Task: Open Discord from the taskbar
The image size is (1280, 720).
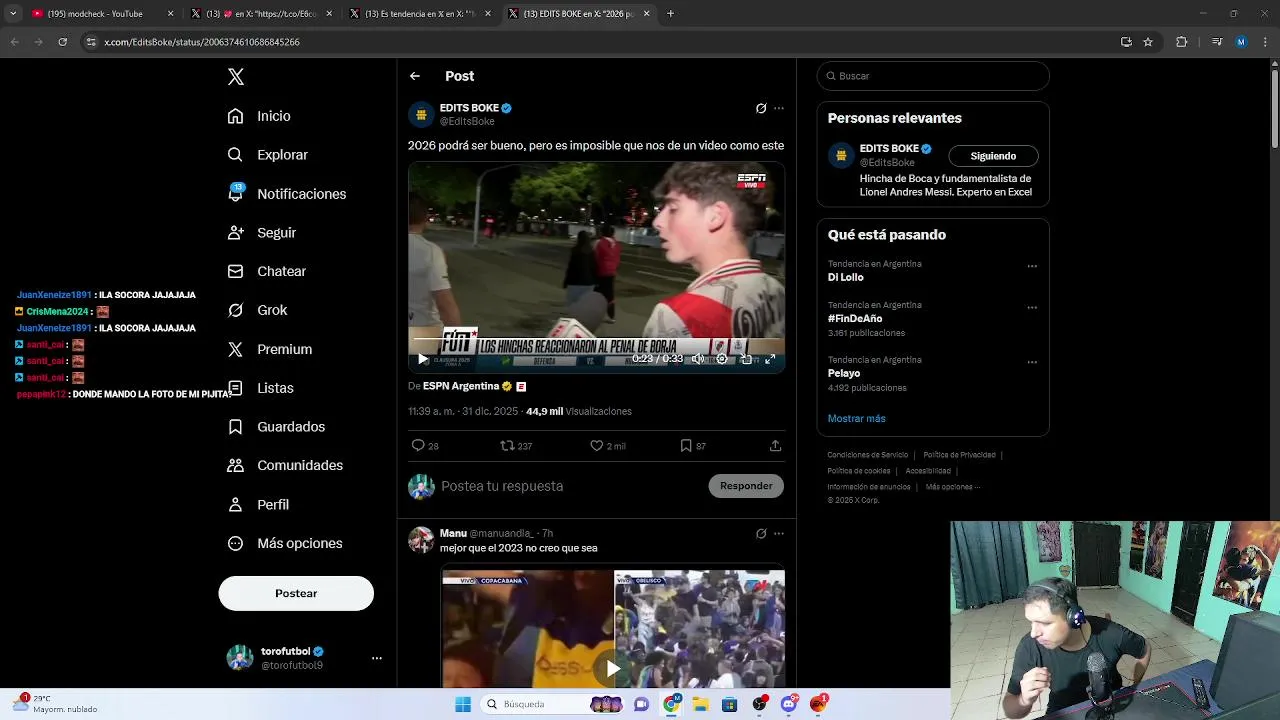Action: (789, 704)
